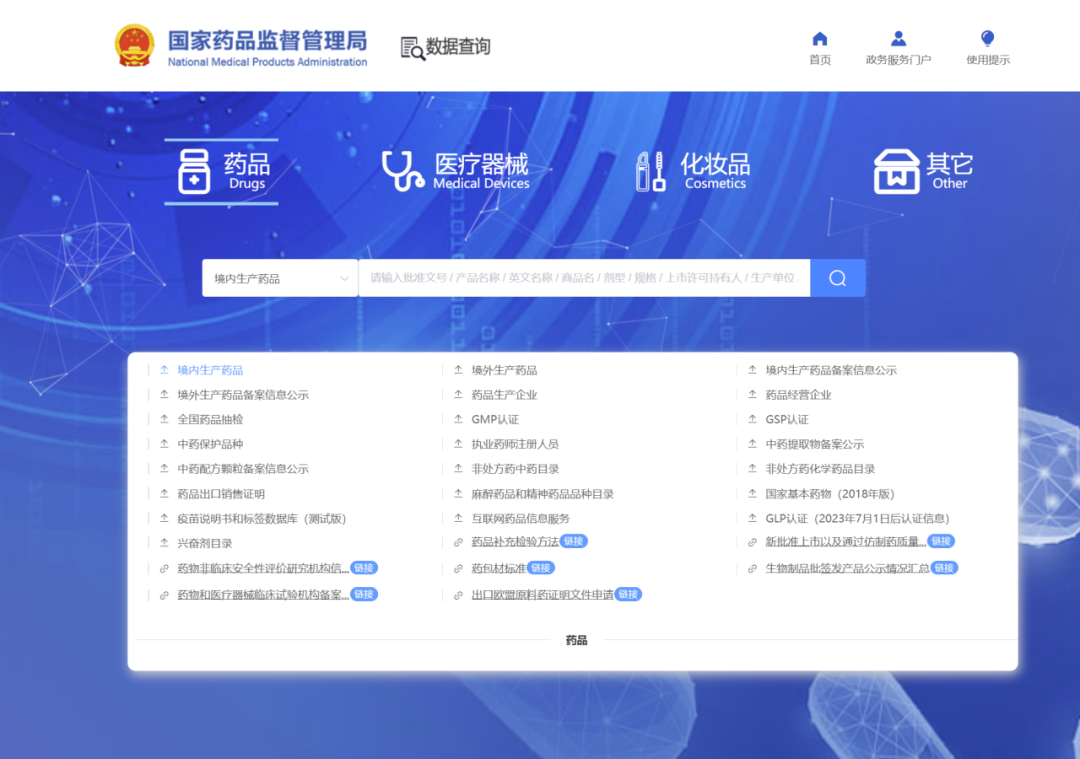
Task: Click the search keyword input field
Action: (584, 278)
